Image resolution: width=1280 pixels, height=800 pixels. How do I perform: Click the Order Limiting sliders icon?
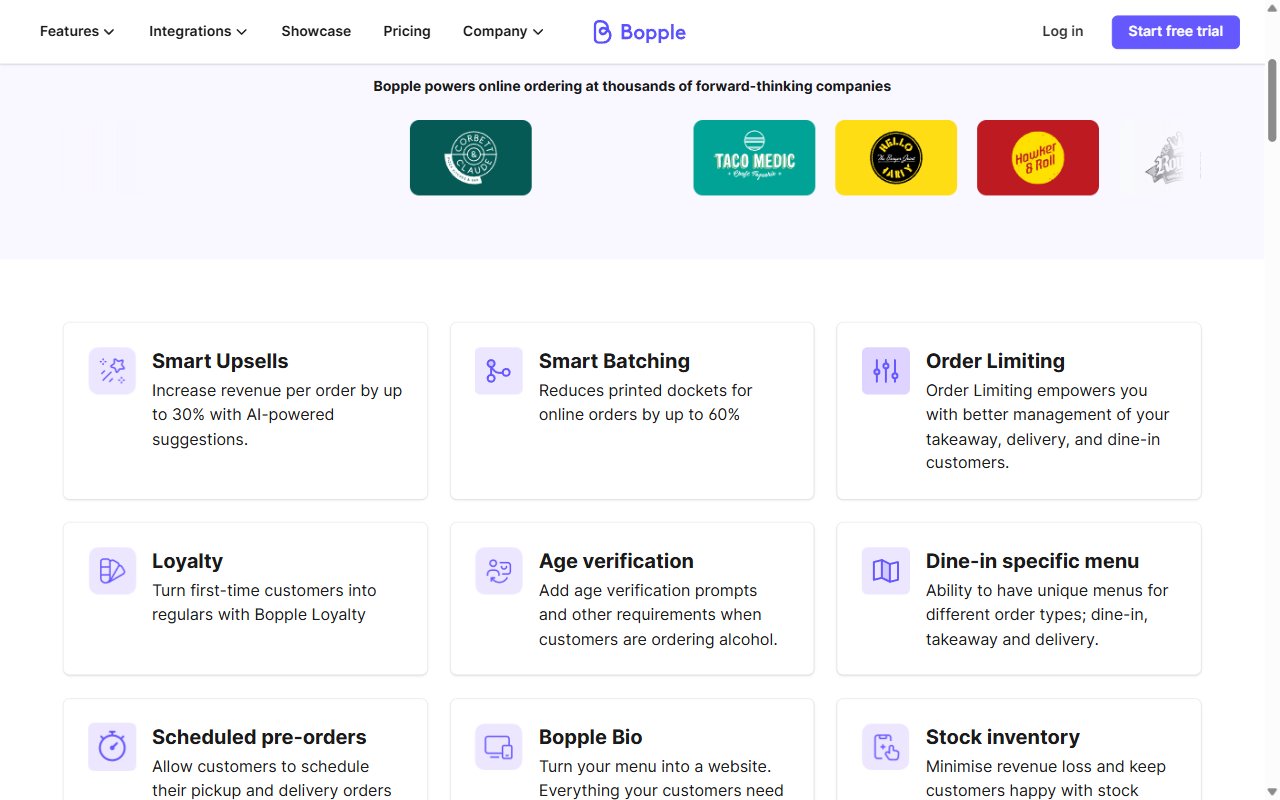pyautogui.click(x=886, y=371)
